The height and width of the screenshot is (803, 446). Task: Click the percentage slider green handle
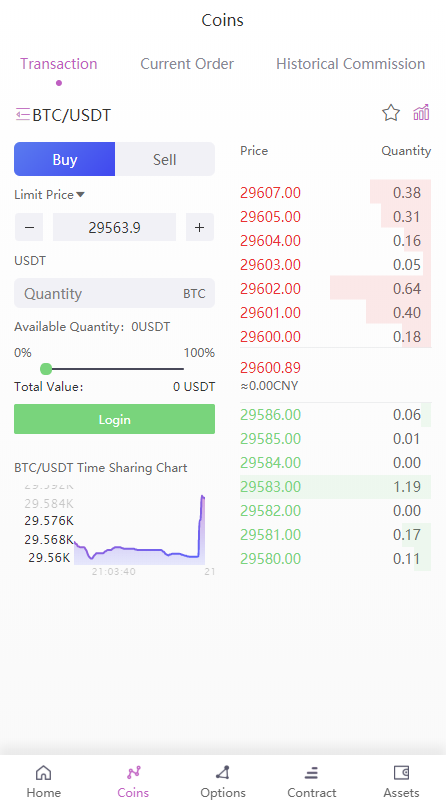(46, 369)
